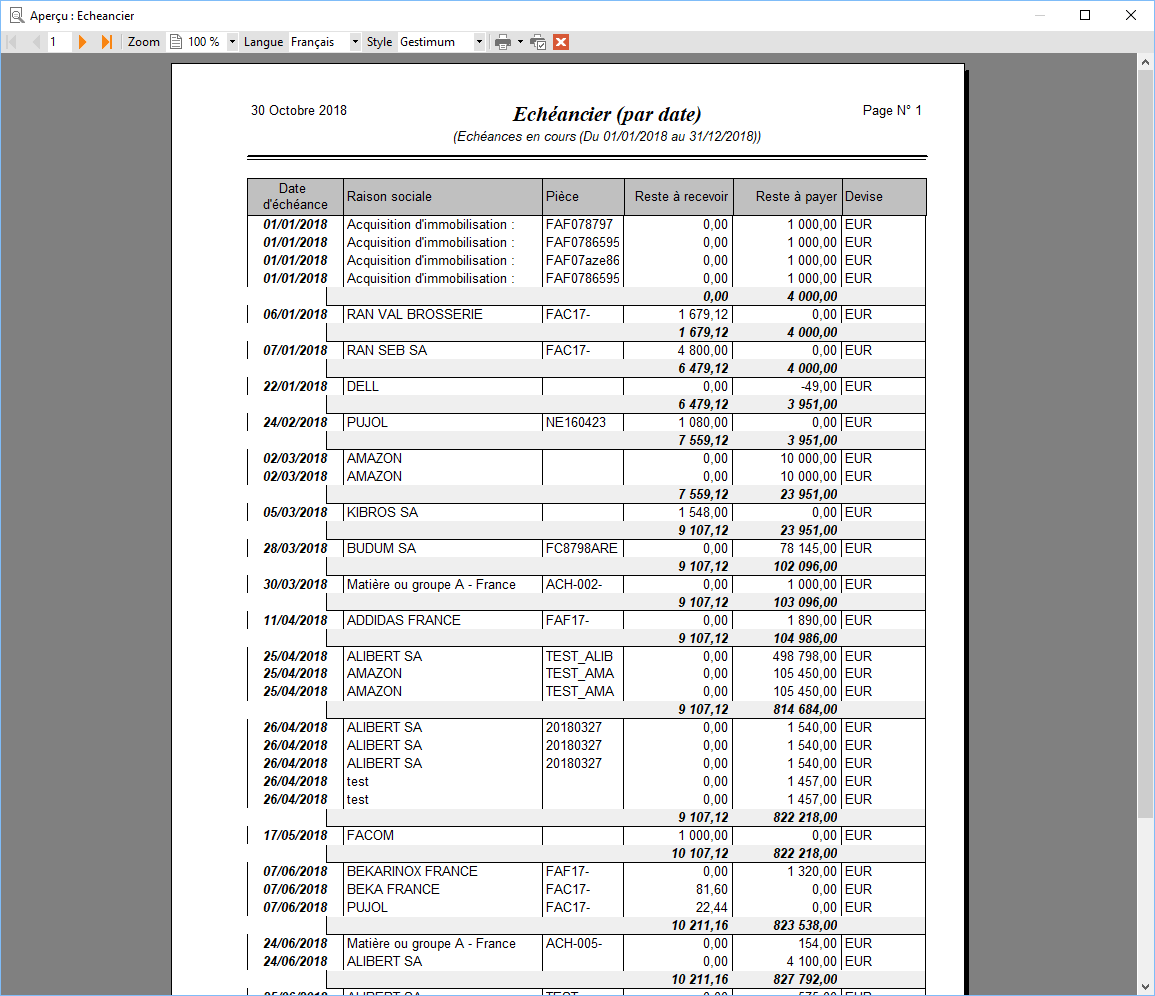
Task: Click the 'DELL' company name
Action: pyautogui.click(x=362, y=387)
